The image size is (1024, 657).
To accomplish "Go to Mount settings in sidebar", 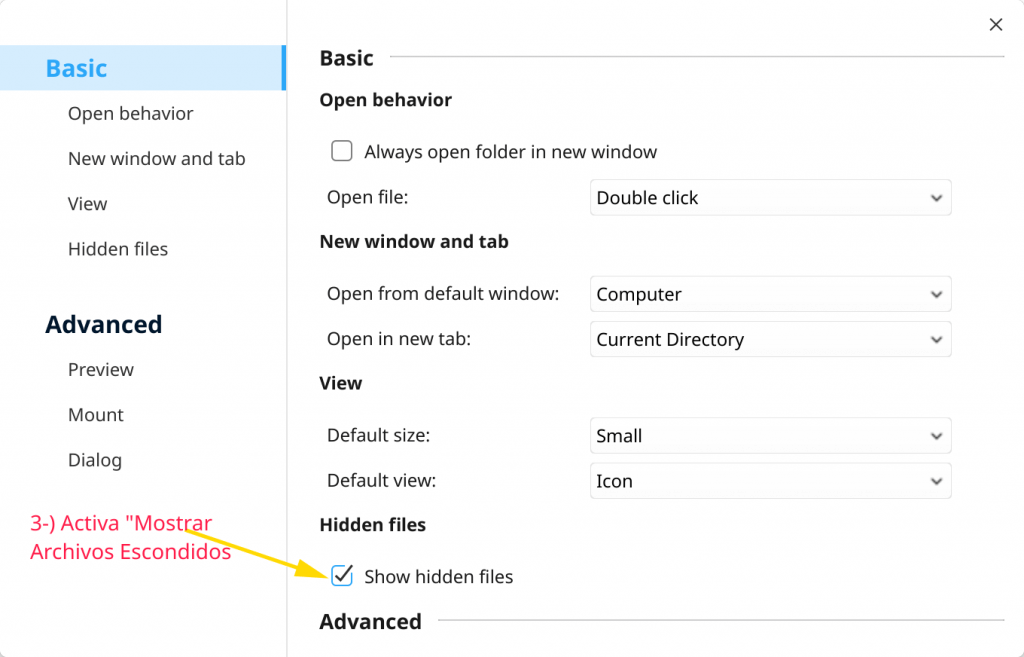I will click(96, 415).
